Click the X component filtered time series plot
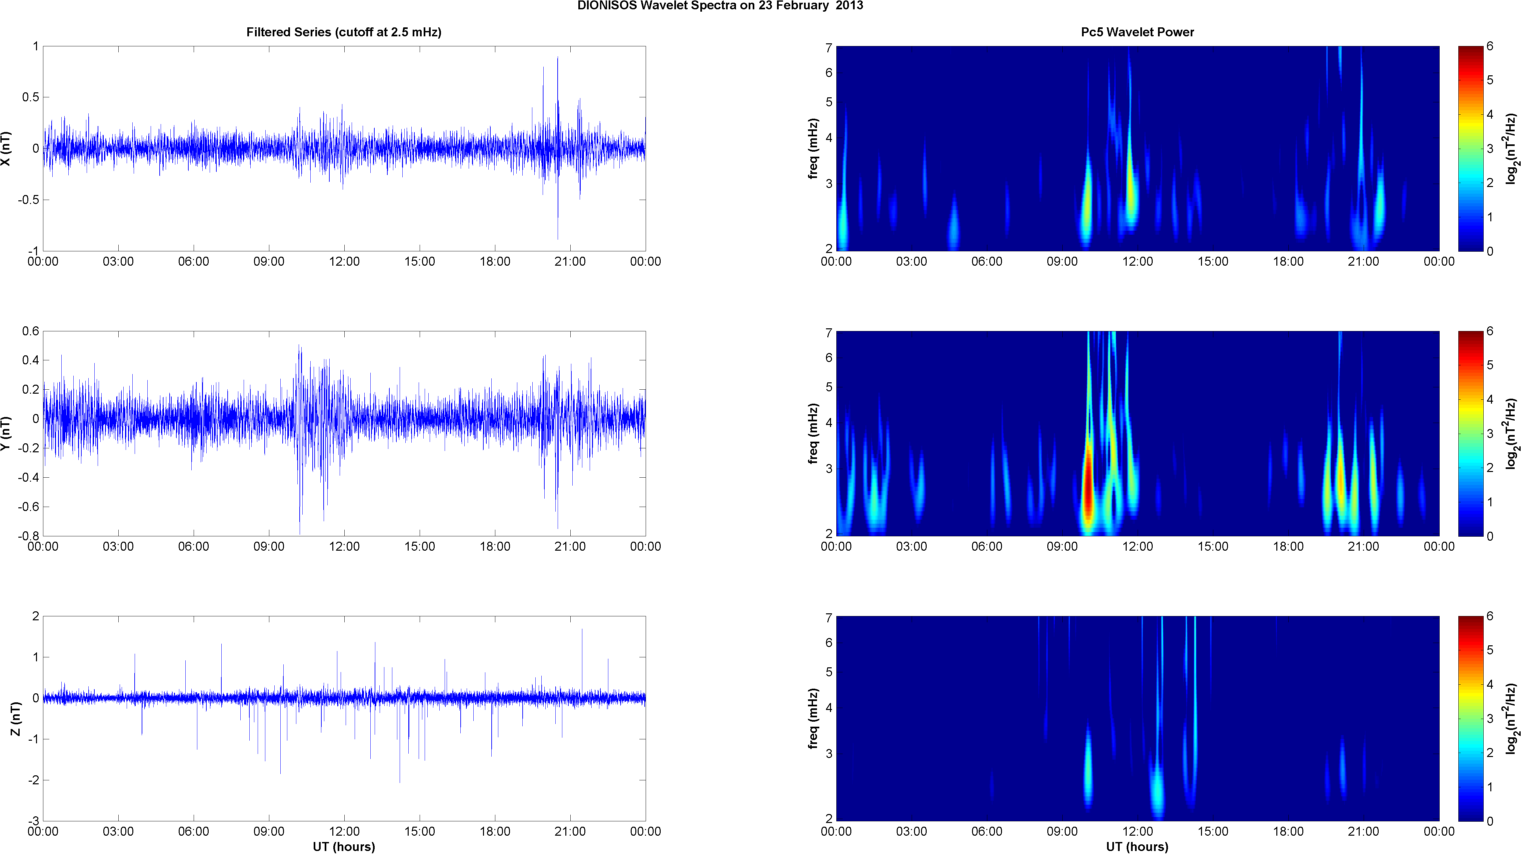This screenshot has height=854, width=1521. 344,148
